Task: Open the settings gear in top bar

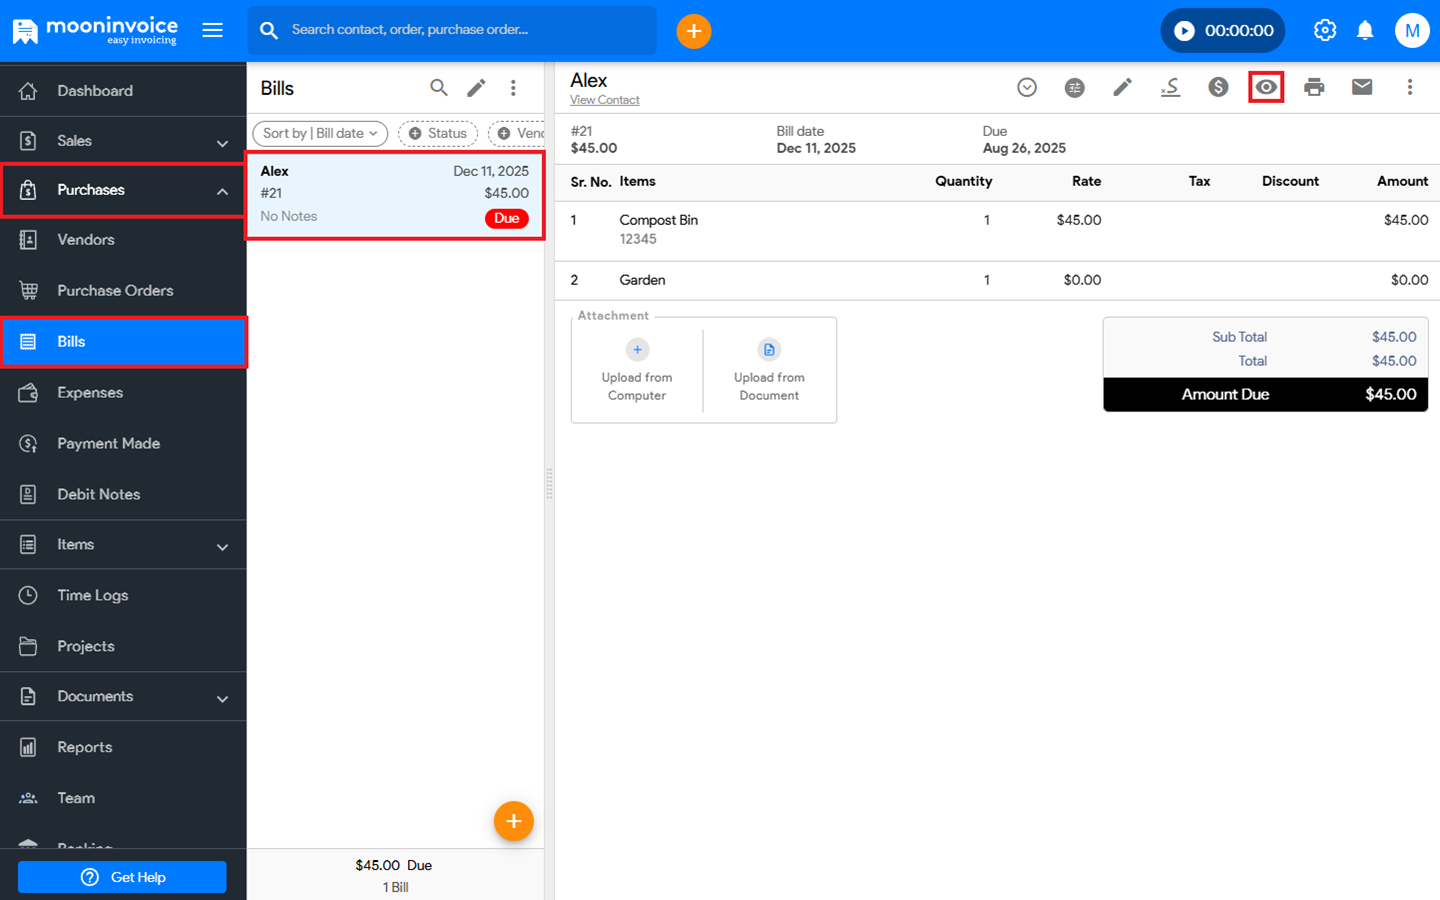Action: coord(1325,31)
